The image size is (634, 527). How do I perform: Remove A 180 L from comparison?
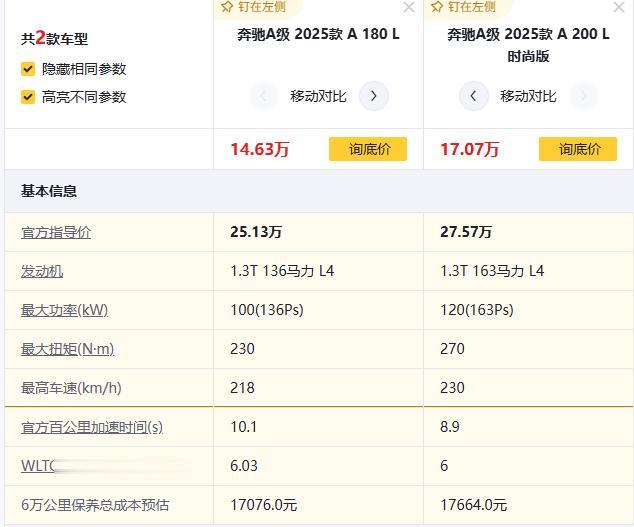tap(409, 8)
